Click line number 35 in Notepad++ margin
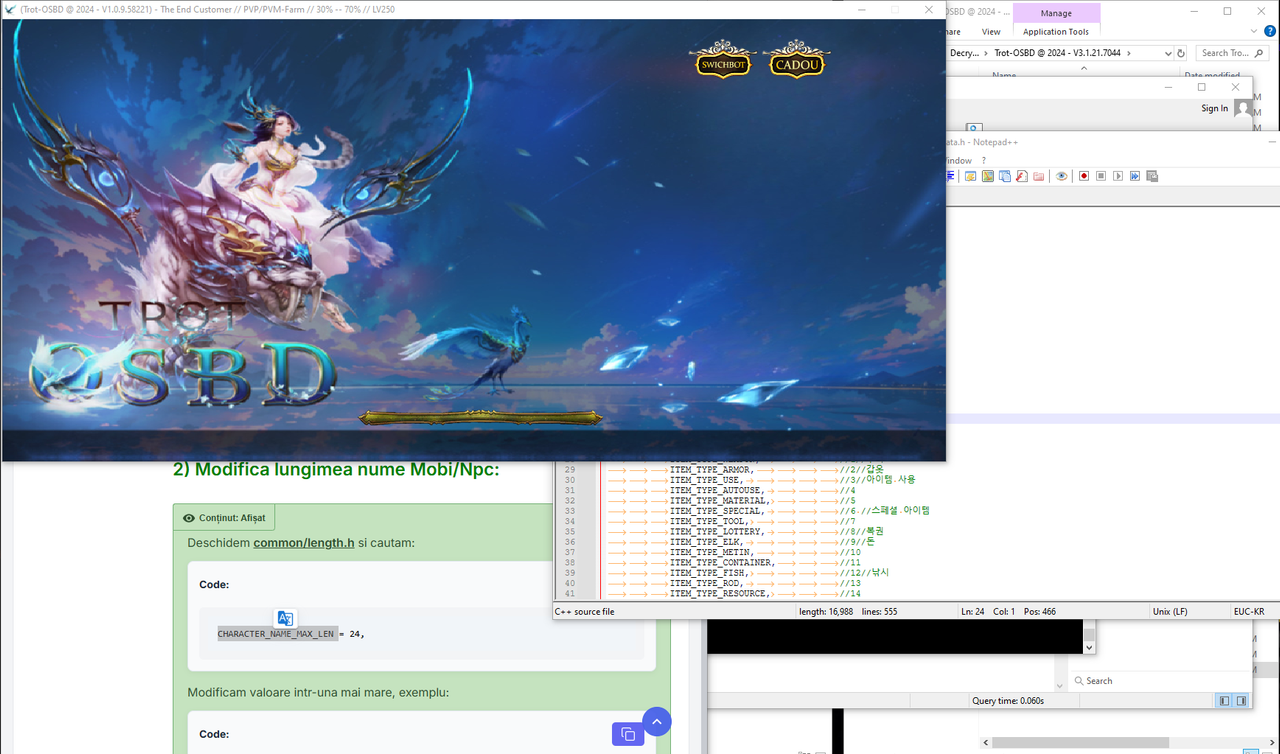Image resolution: width=1280 pixels, height=754 pixels. point(570,531)
